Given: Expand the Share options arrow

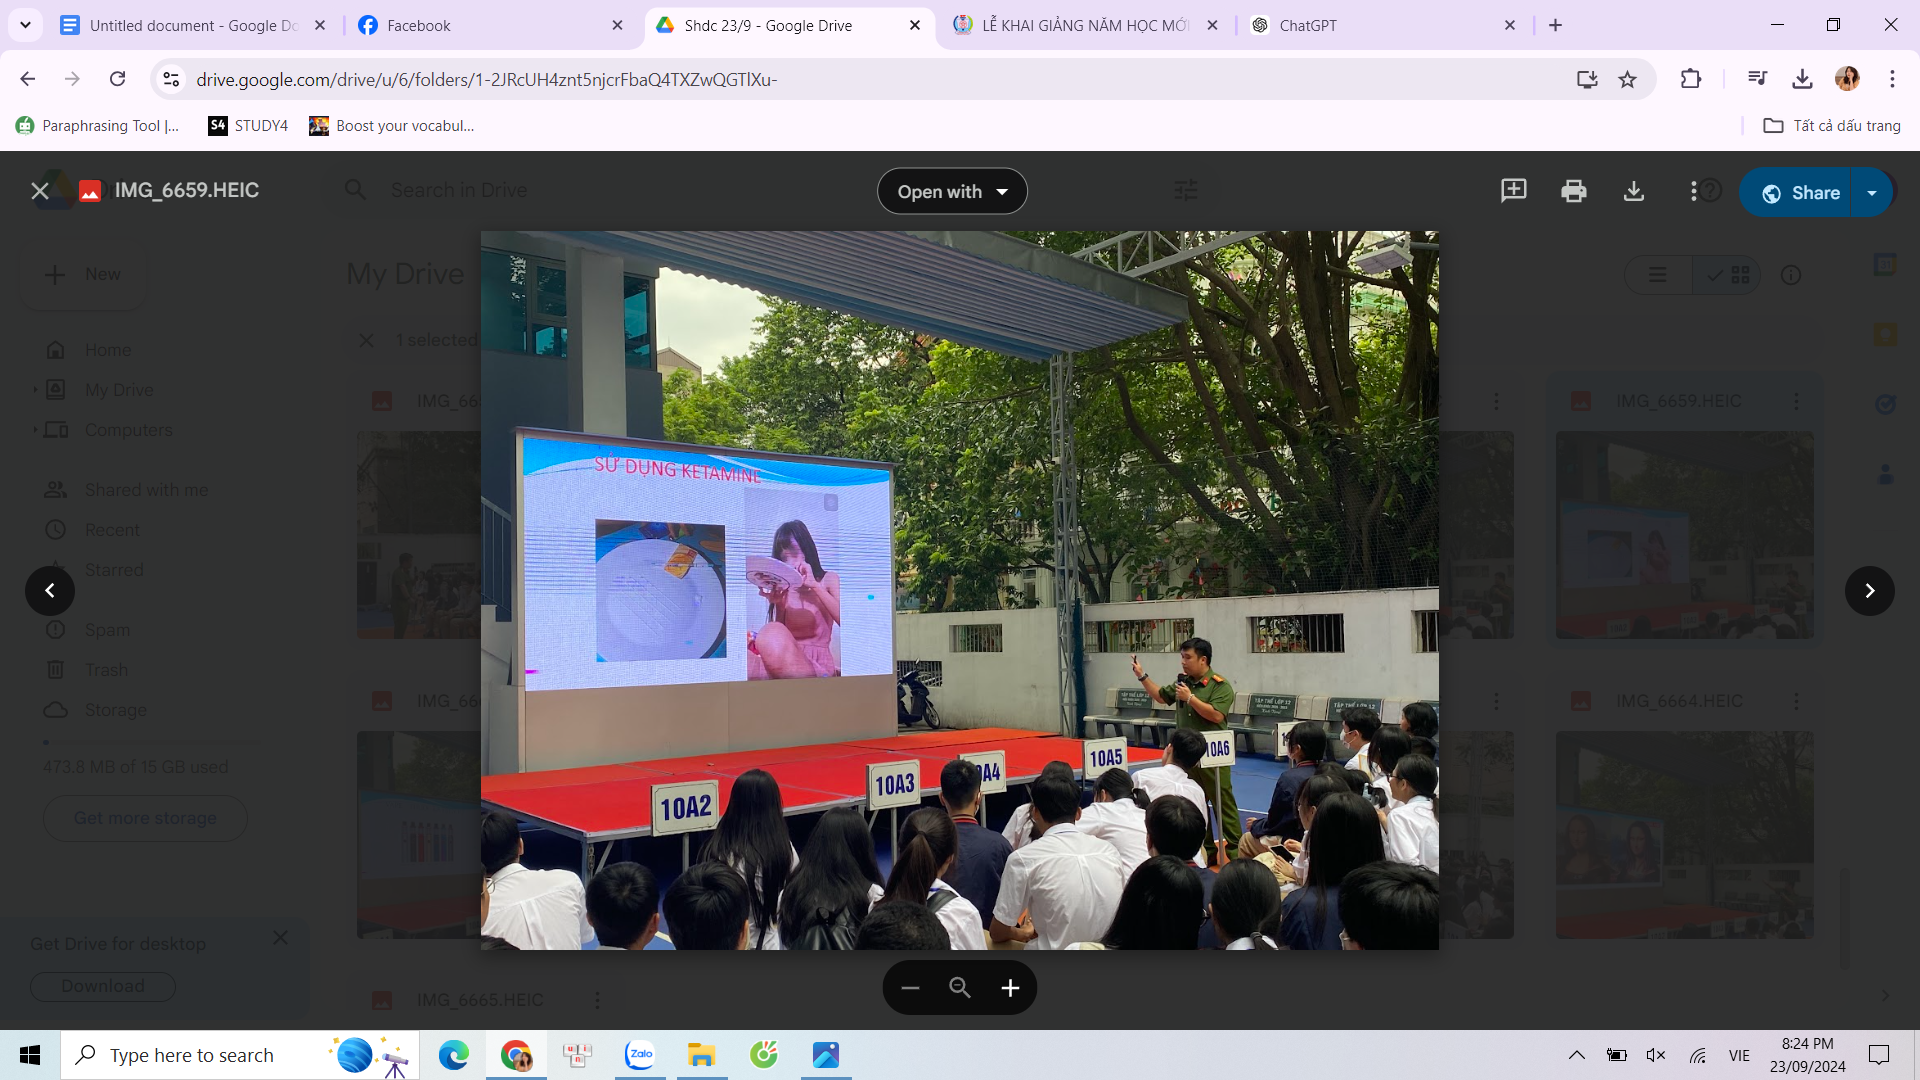Looking at the screenshot, I should click(1872, 193).
